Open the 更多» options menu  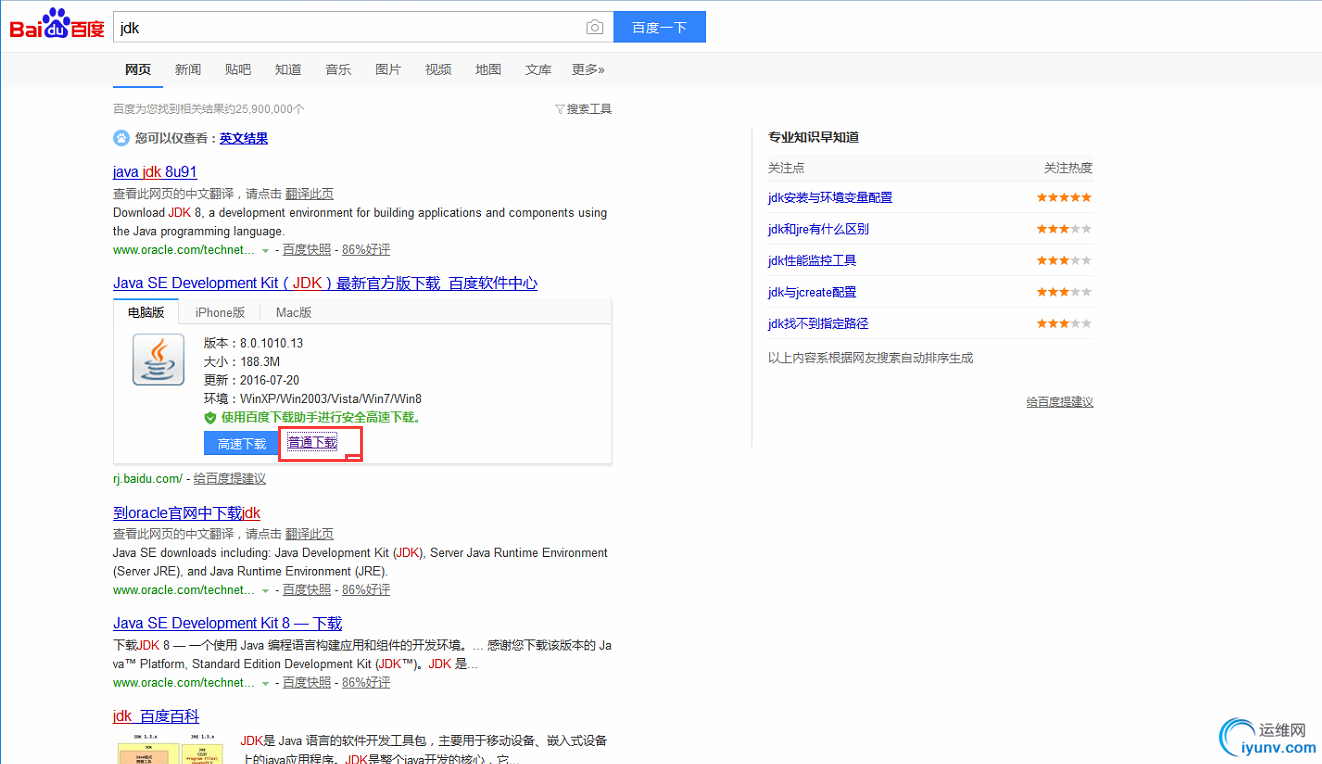588,69
